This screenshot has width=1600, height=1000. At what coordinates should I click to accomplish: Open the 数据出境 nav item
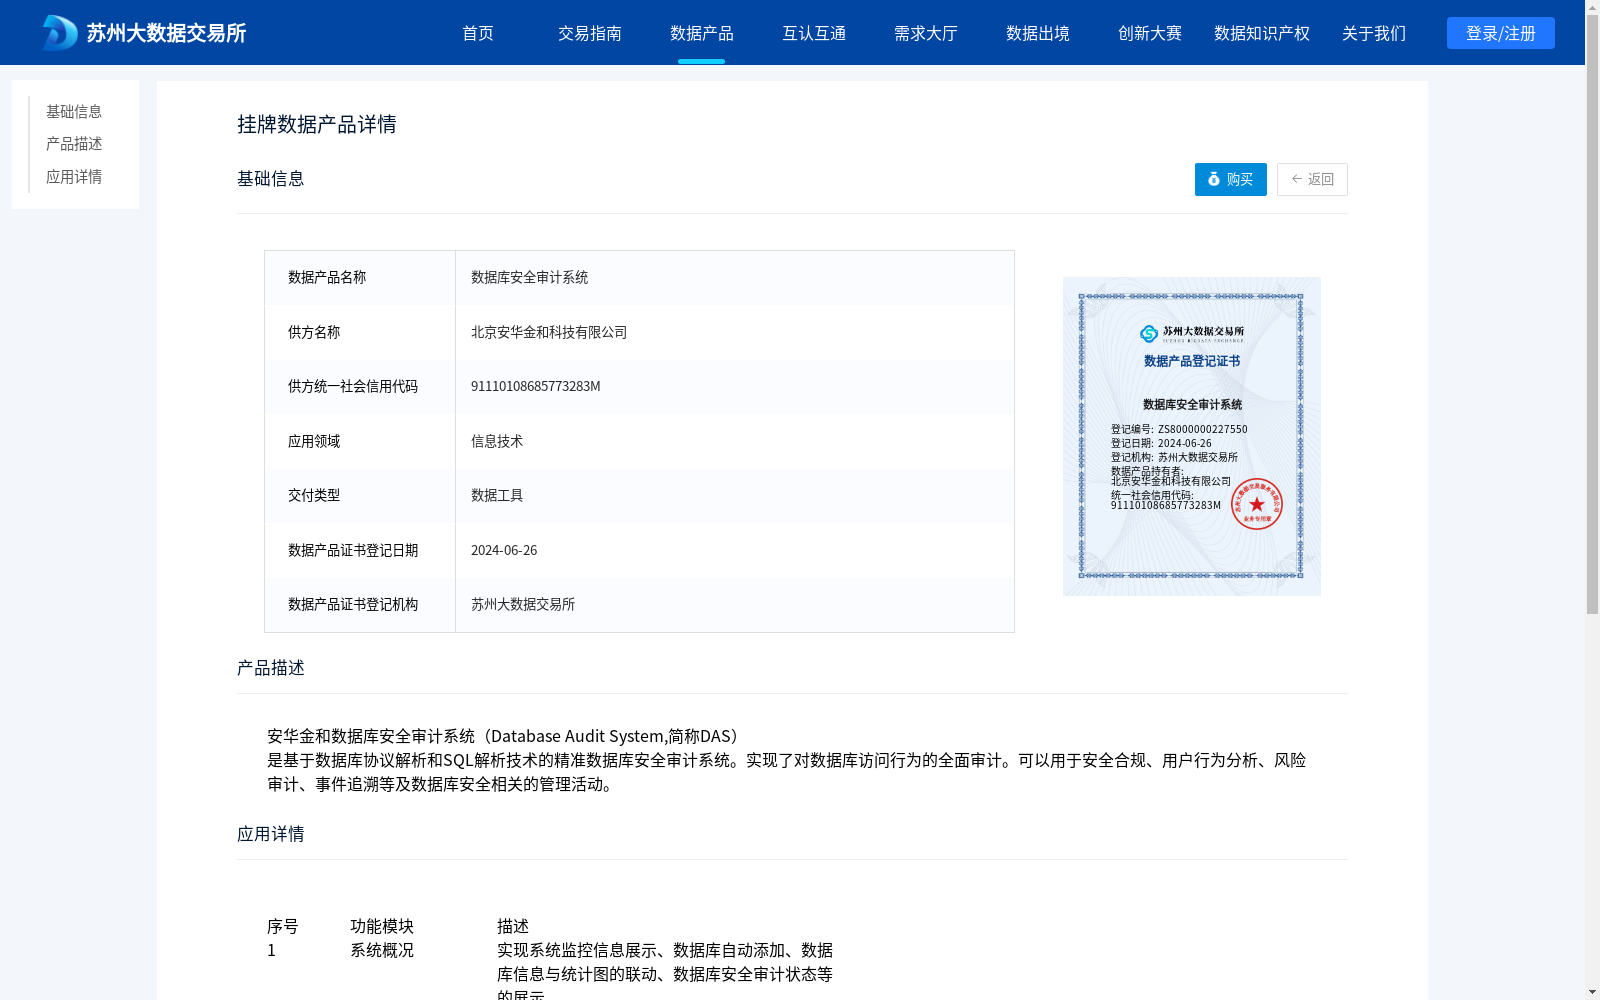point(1038,33)
